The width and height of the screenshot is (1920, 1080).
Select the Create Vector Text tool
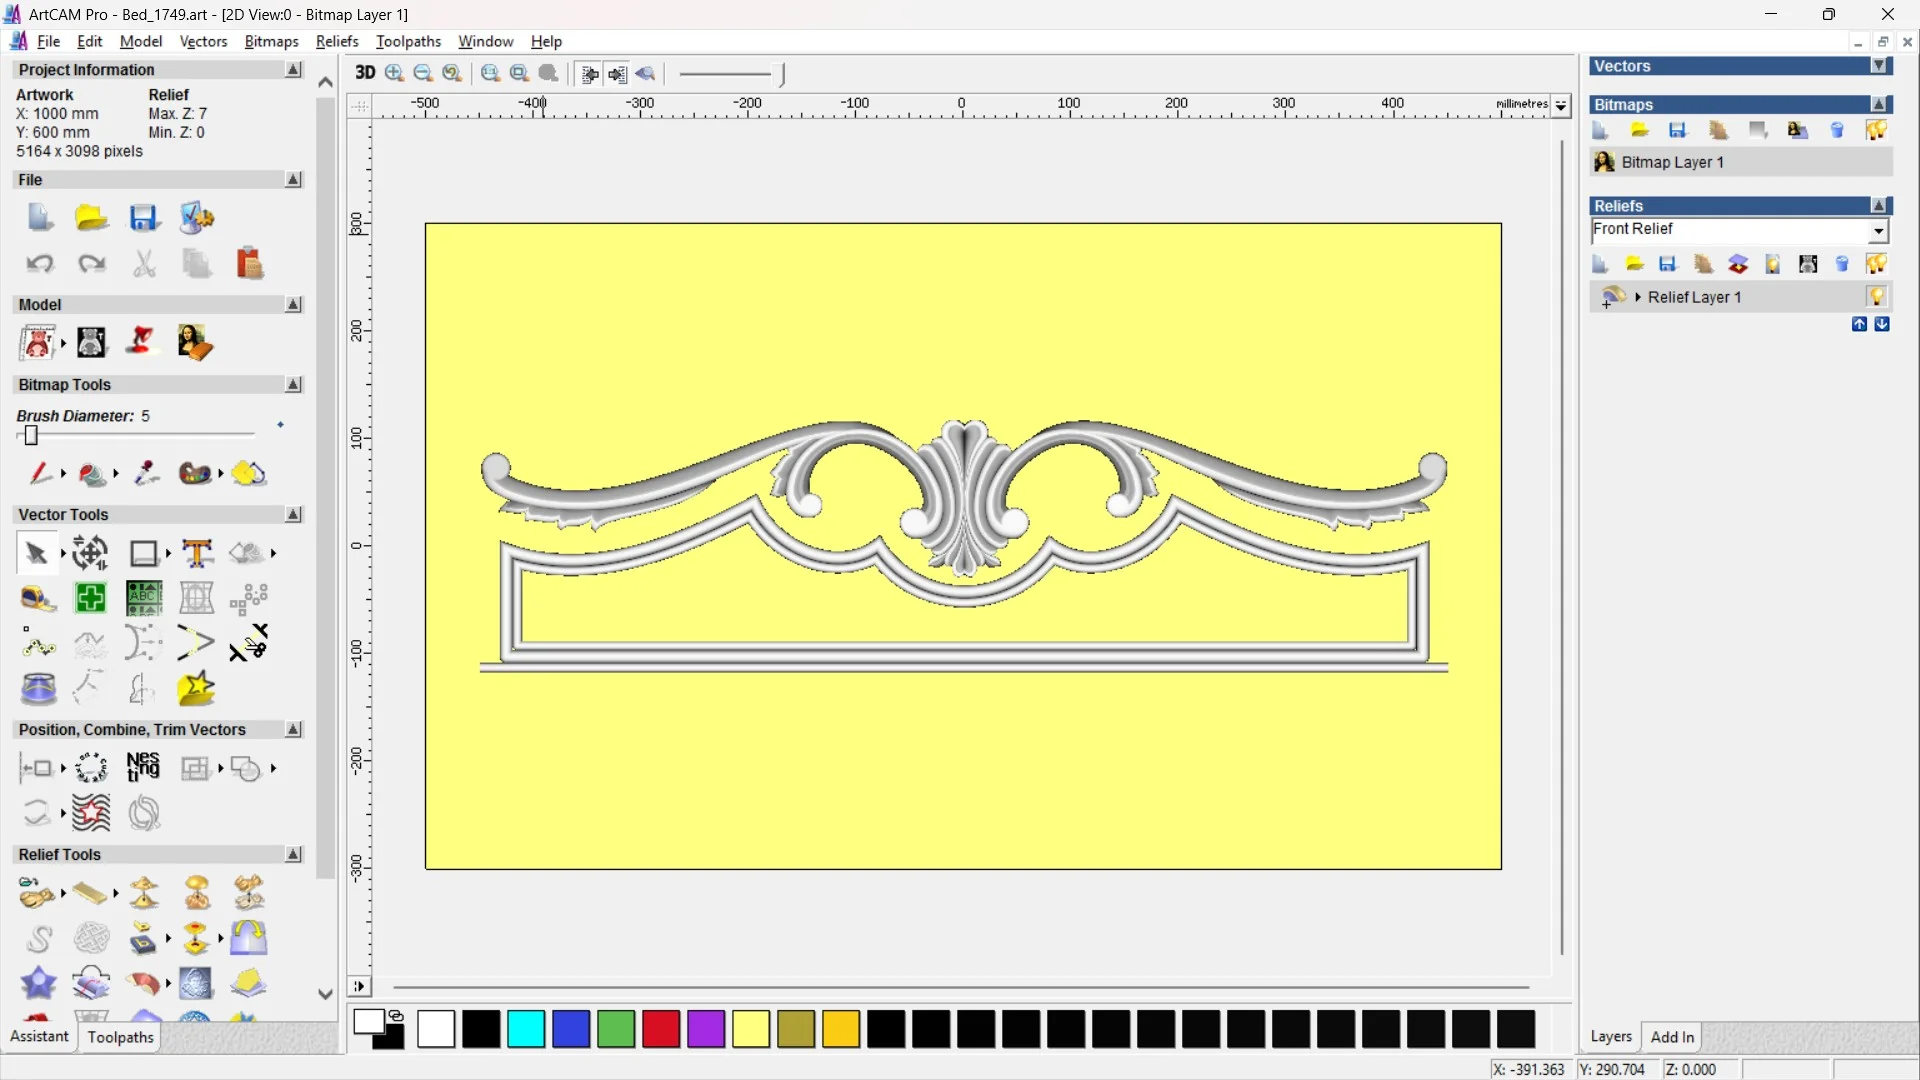tap(197, 553)
